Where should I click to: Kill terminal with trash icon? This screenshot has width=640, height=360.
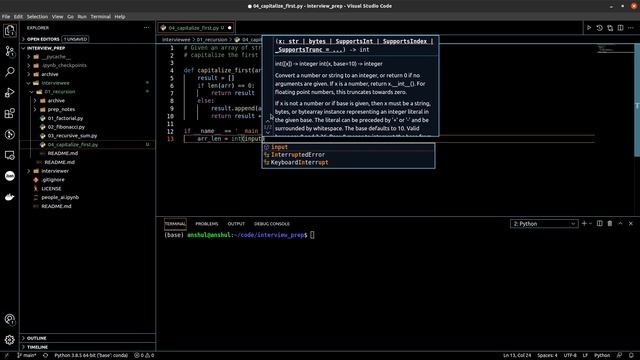click(x=610, y=224)
